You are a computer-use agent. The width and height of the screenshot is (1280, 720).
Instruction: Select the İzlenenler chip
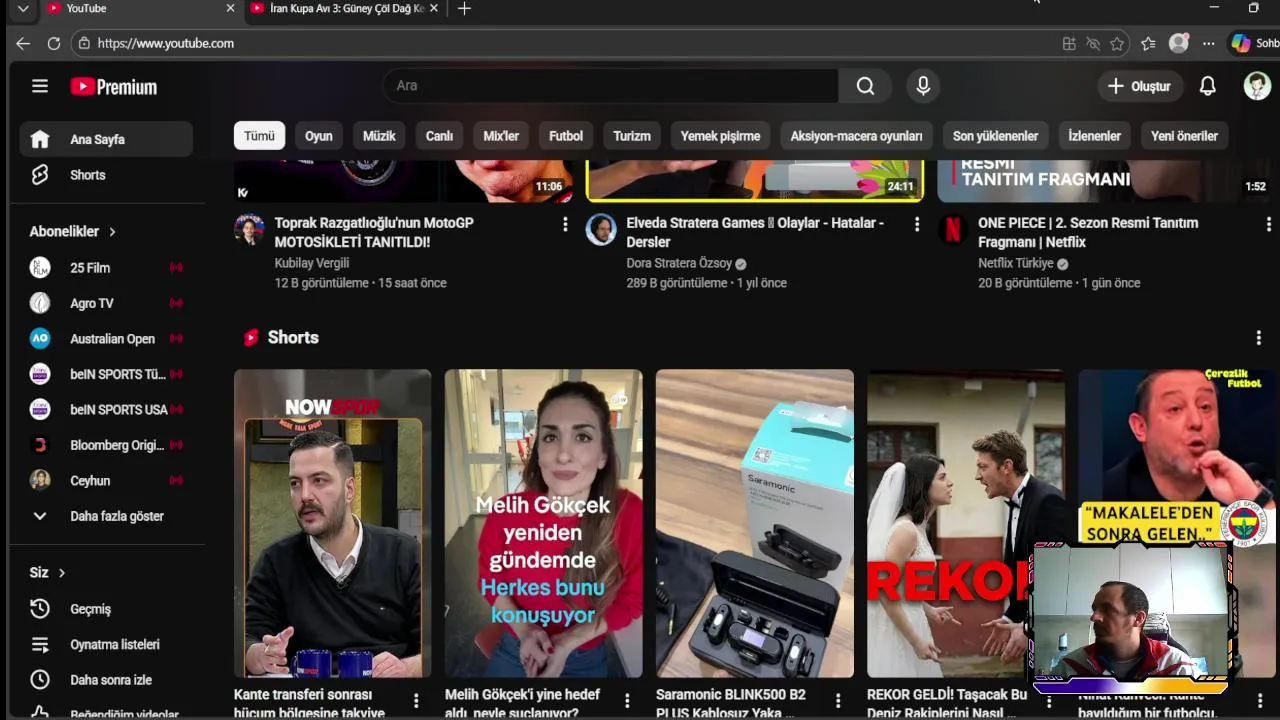1094,136
